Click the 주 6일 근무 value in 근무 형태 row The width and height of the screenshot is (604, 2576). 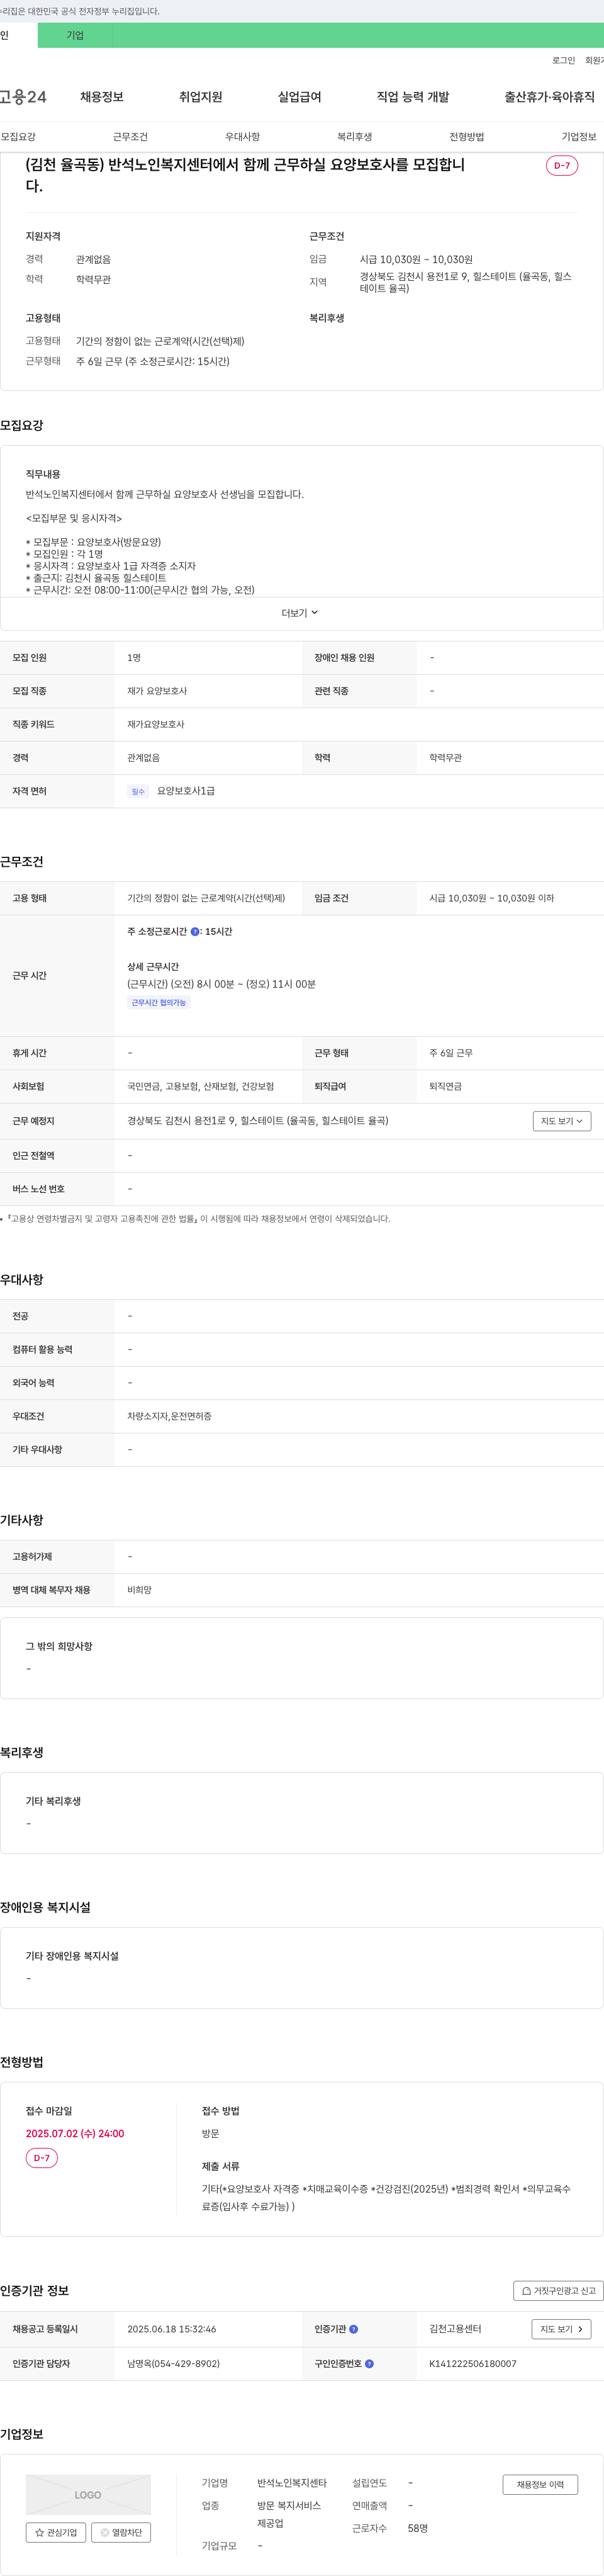coord(451,1053)
